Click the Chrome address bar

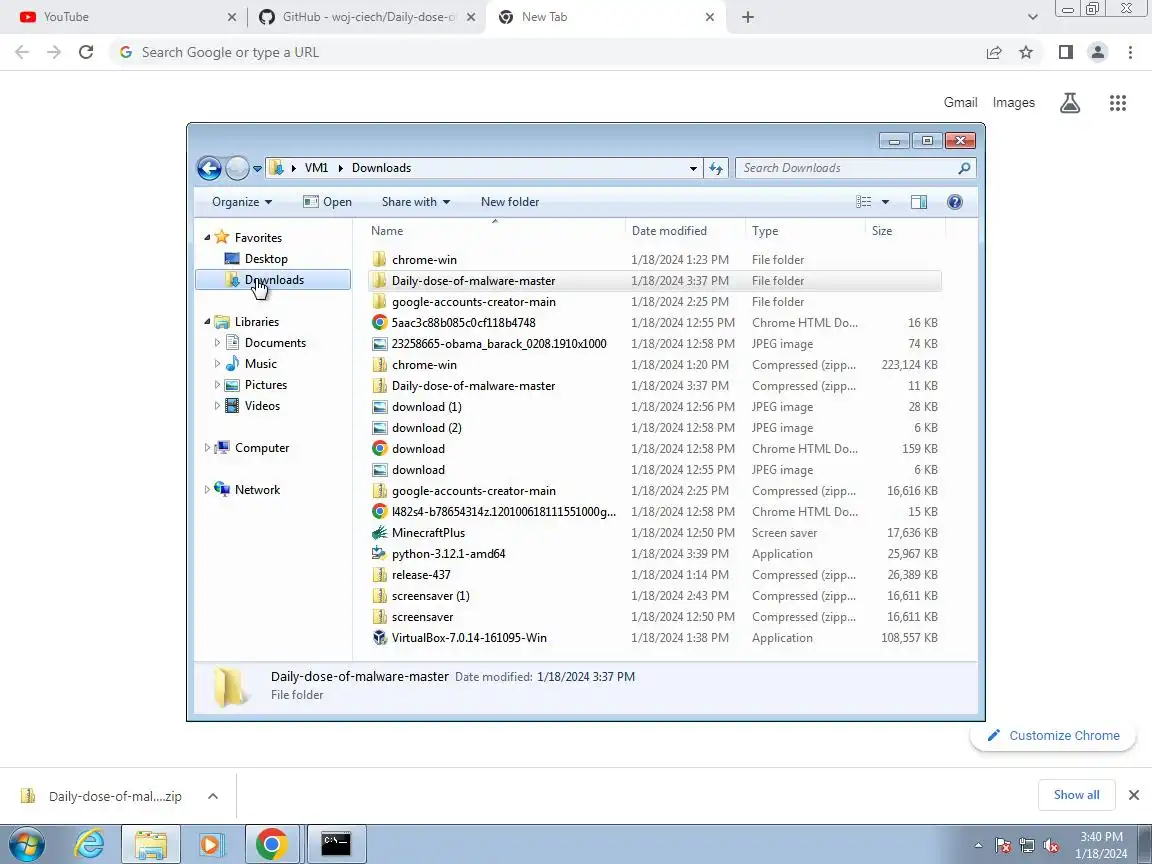544,52
